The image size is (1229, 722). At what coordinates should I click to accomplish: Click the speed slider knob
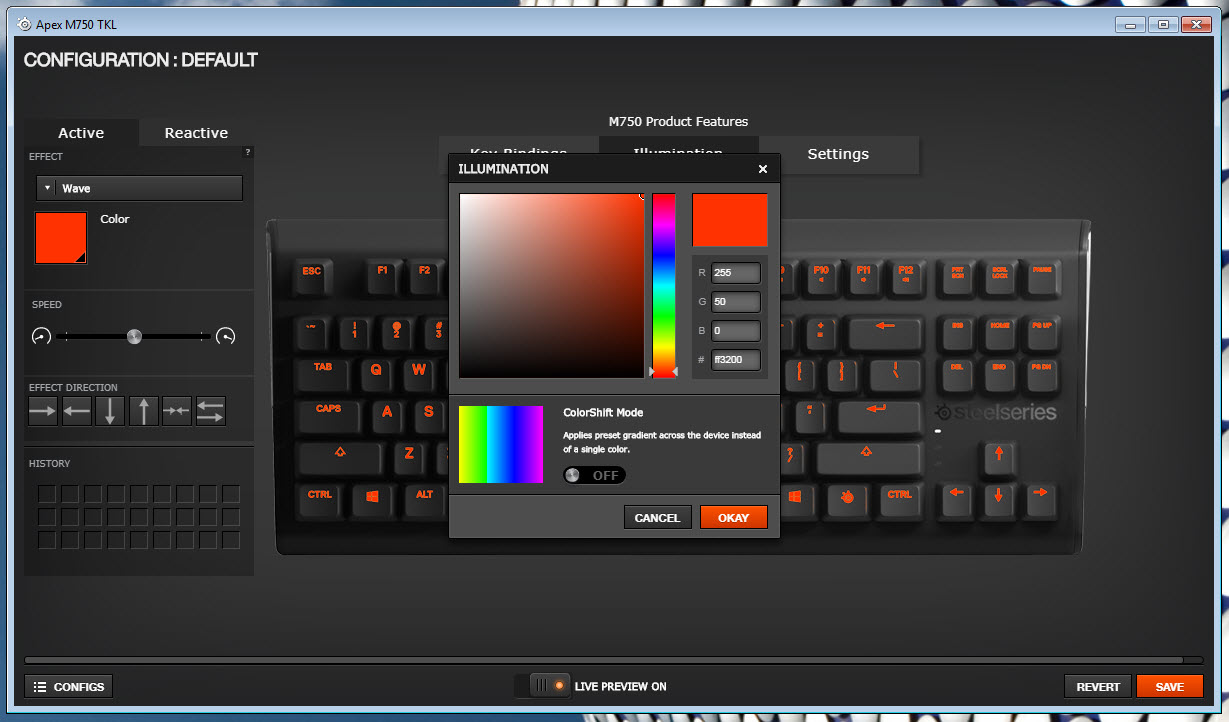tap(134, 336)
